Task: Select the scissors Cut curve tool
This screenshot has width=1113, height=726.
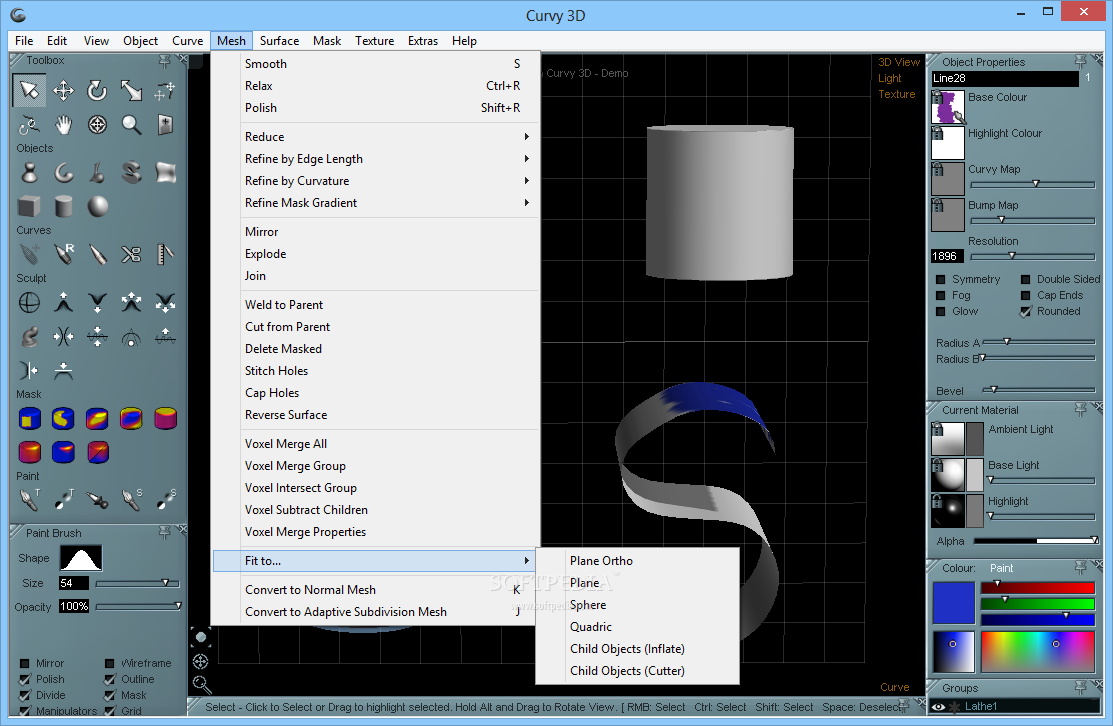Action: coord(131,254)
